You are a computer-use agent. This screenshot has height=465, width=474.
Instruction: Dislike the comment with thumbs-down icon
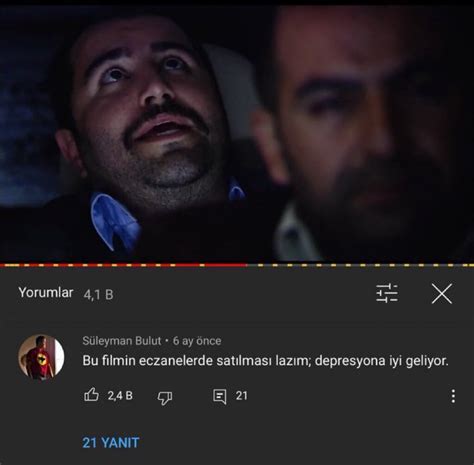[165, 397]
